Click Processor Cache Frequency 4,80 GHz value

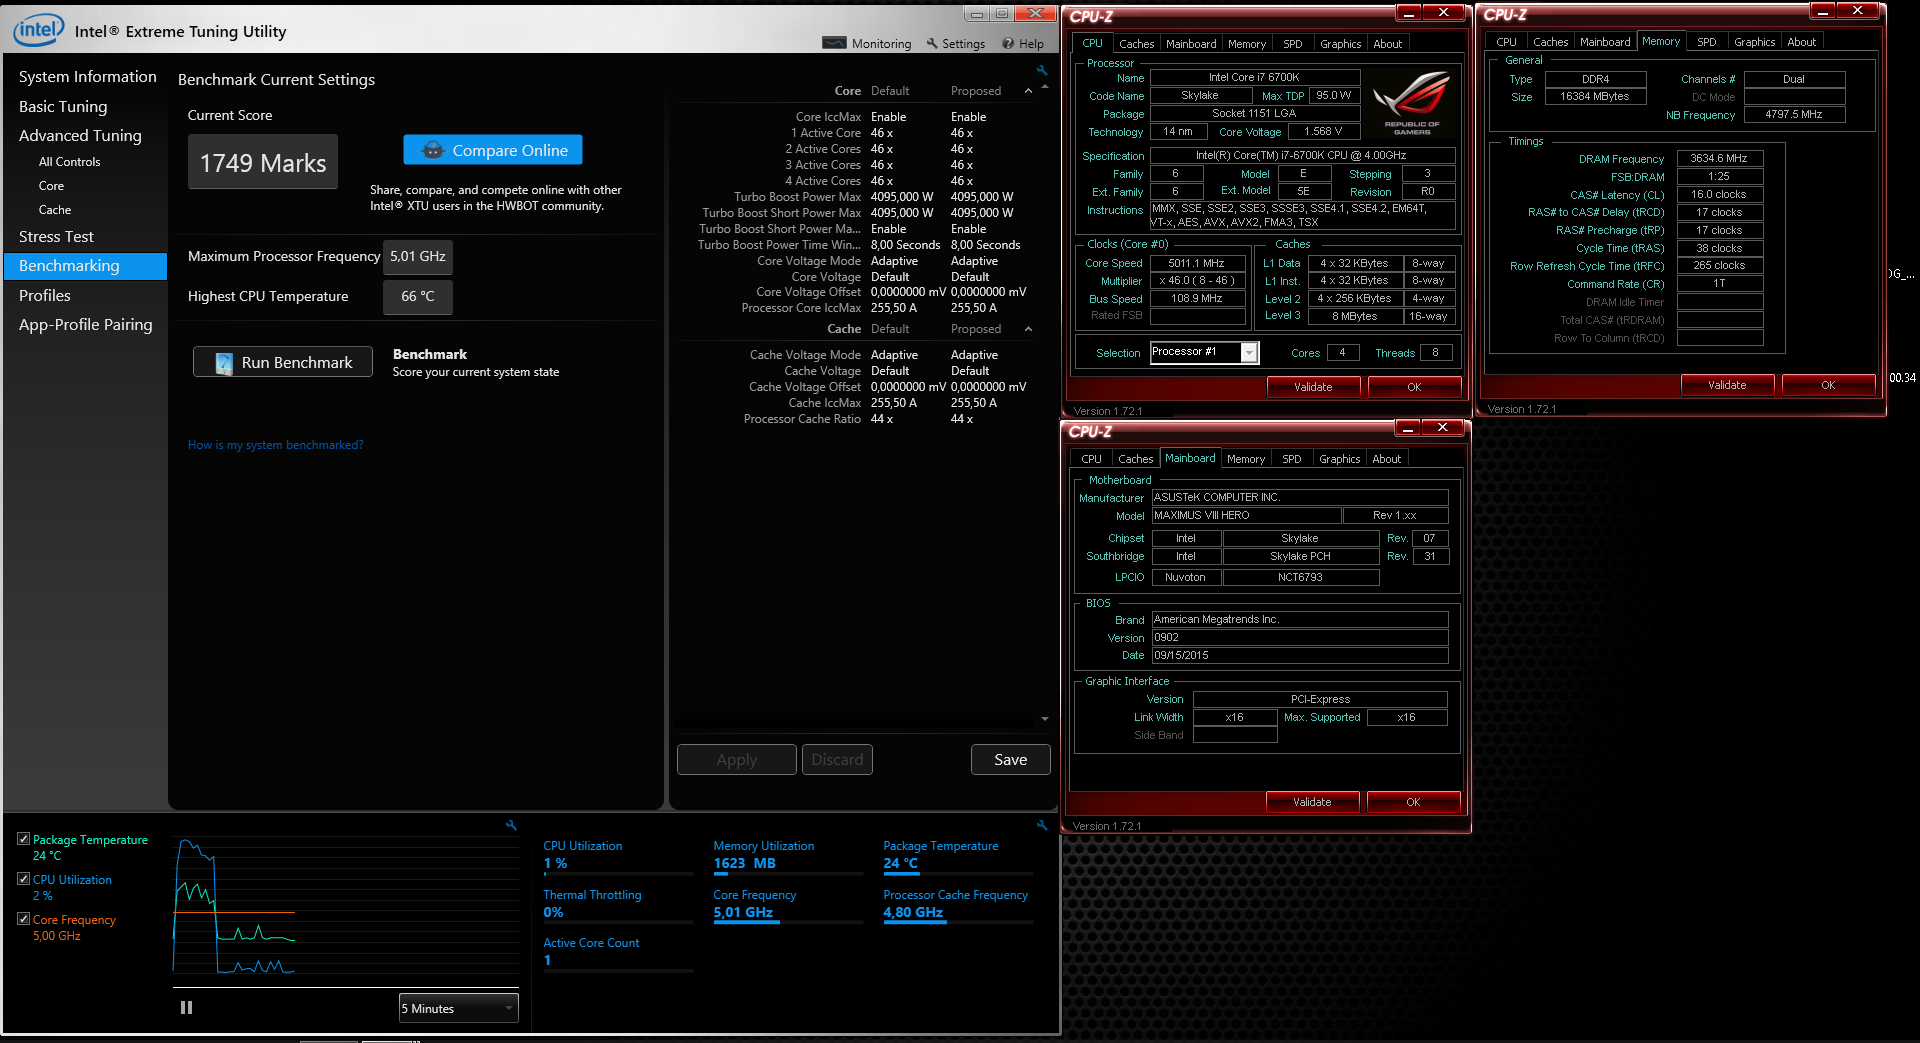913,912
